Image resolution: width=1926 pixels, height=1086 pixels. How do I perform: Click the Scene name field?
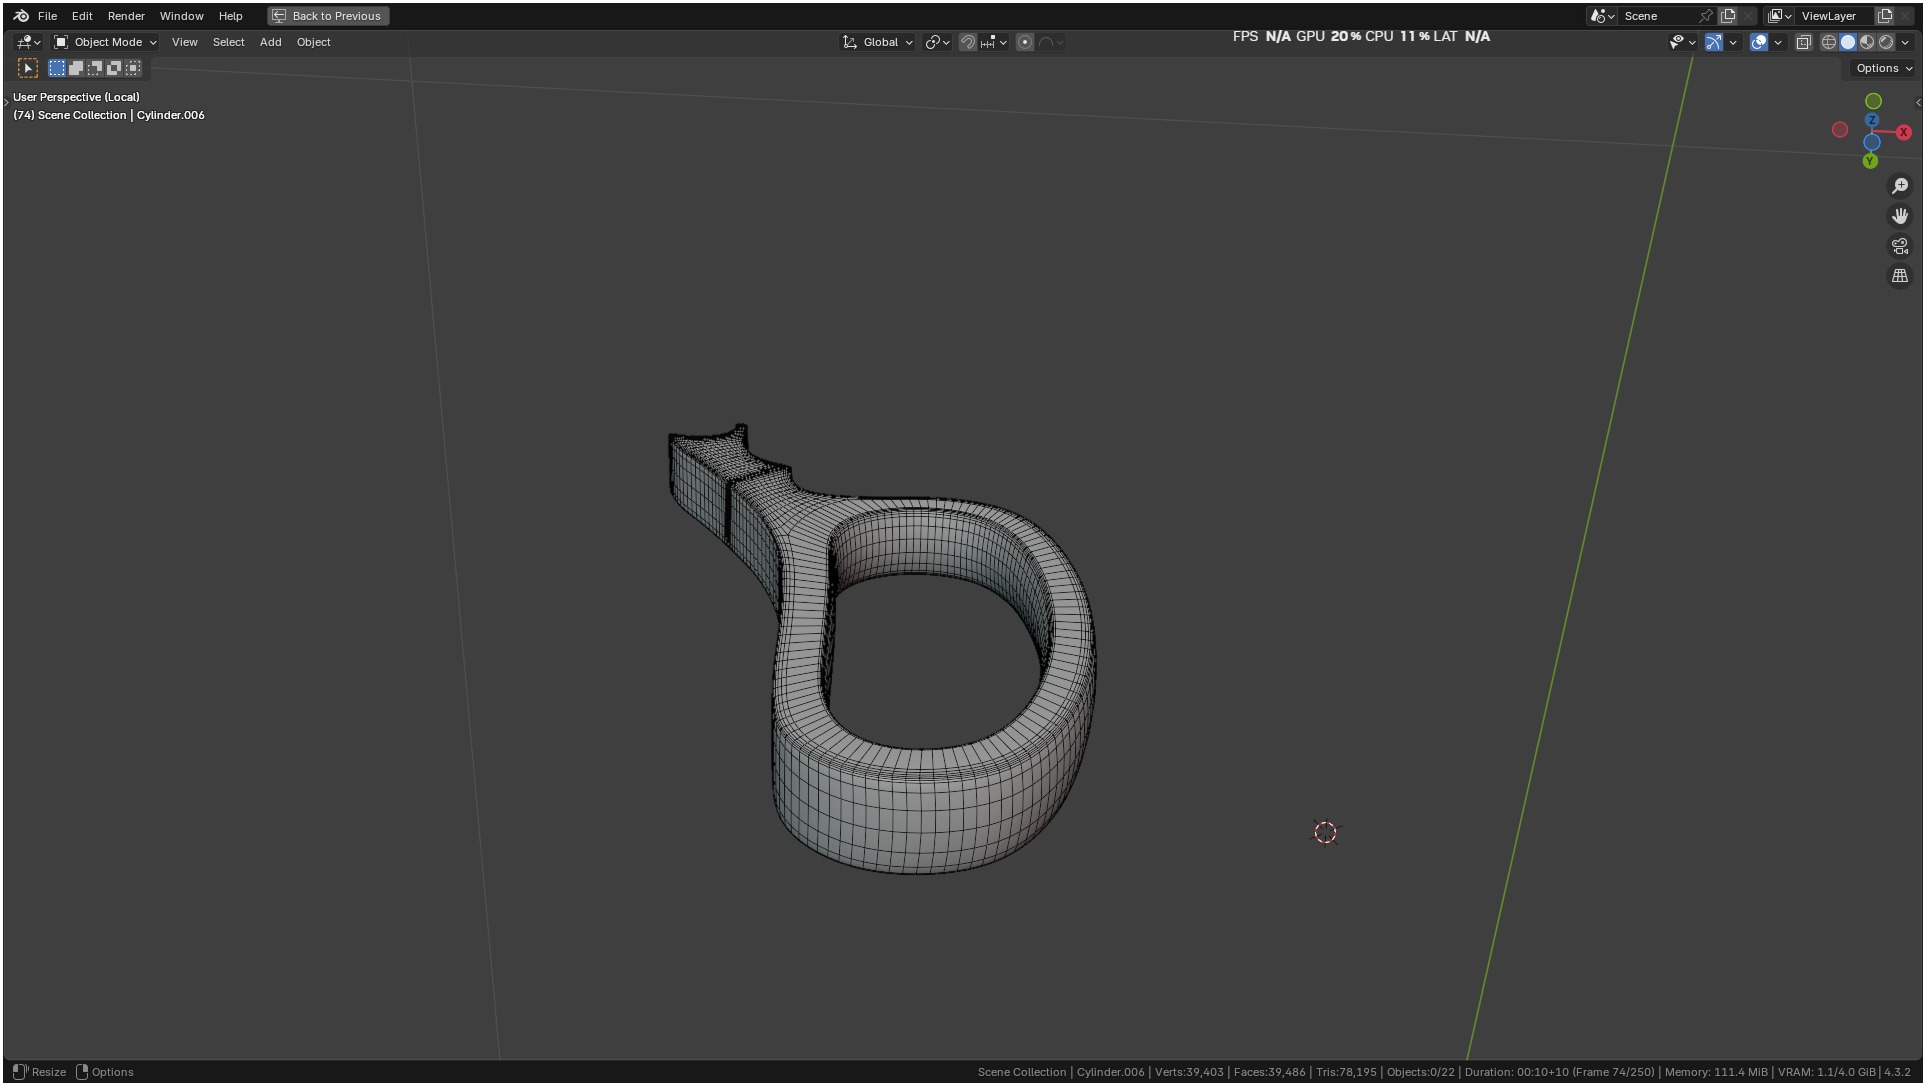pyautogui.click(x=1658, y=16)
